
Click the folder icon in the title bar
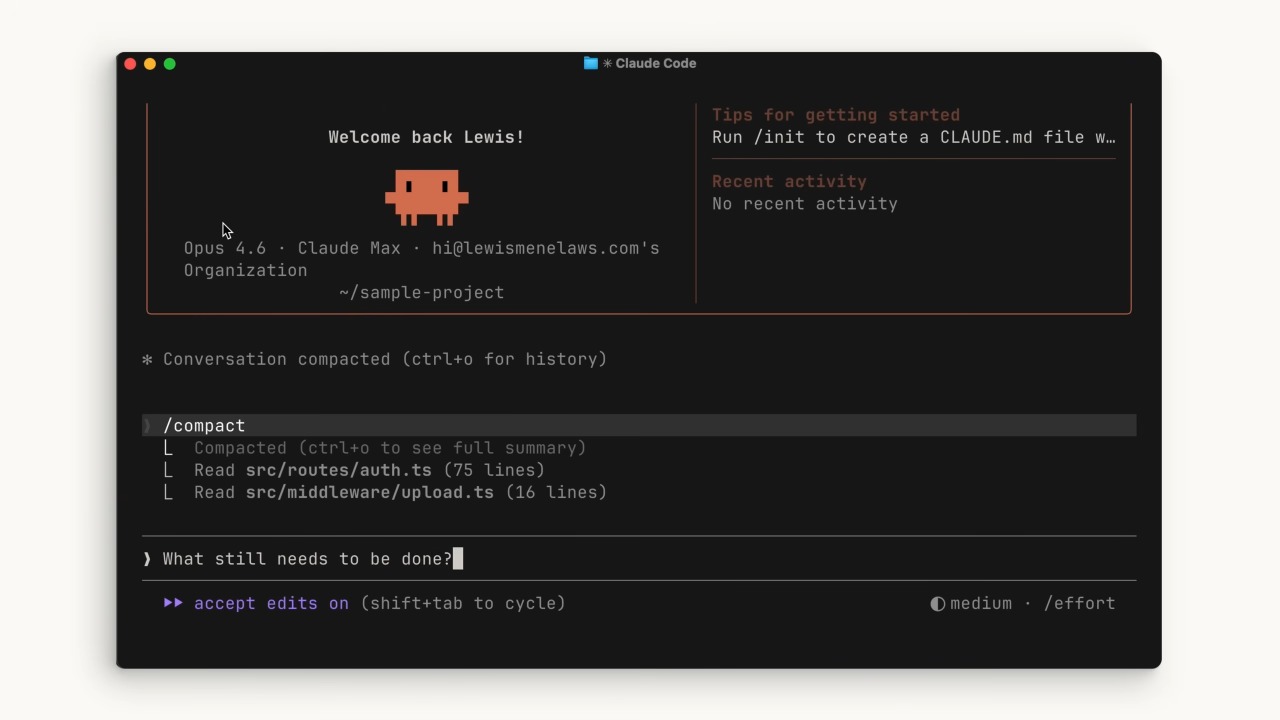[591, 63]
